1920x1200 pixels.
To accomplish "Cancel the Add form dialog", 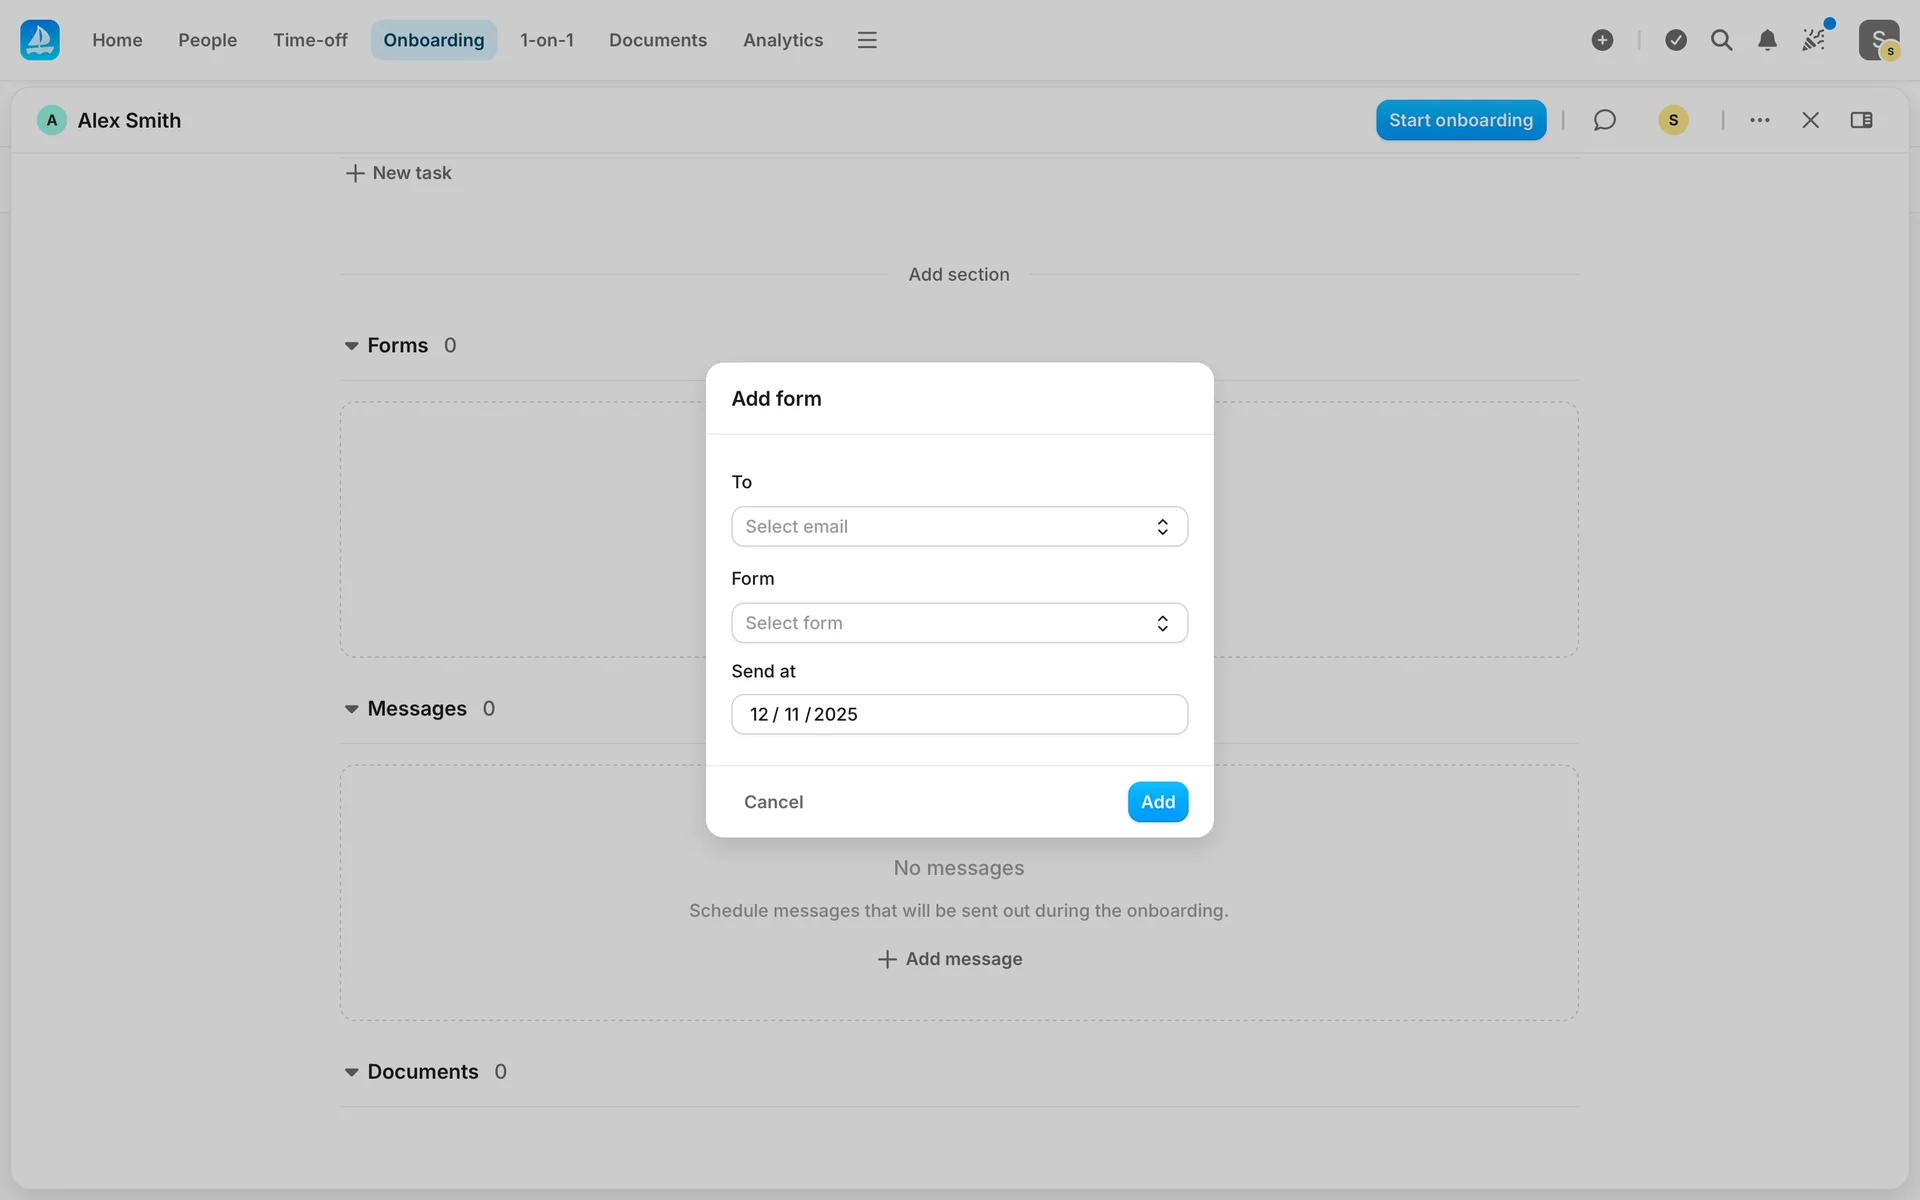I will click(x=773, y=802).
